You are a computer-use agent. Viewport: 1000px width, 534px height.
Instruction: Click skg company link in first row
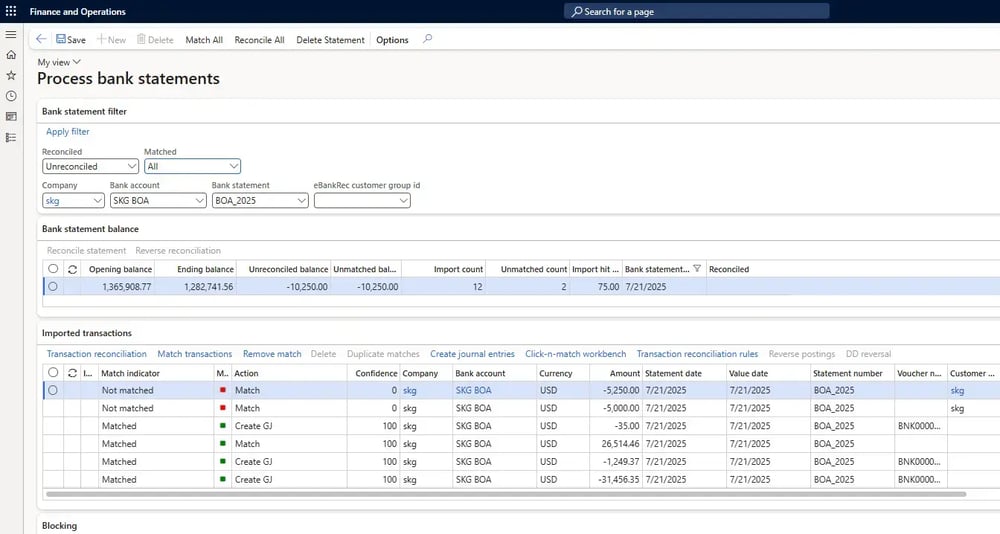coord(409,390)
